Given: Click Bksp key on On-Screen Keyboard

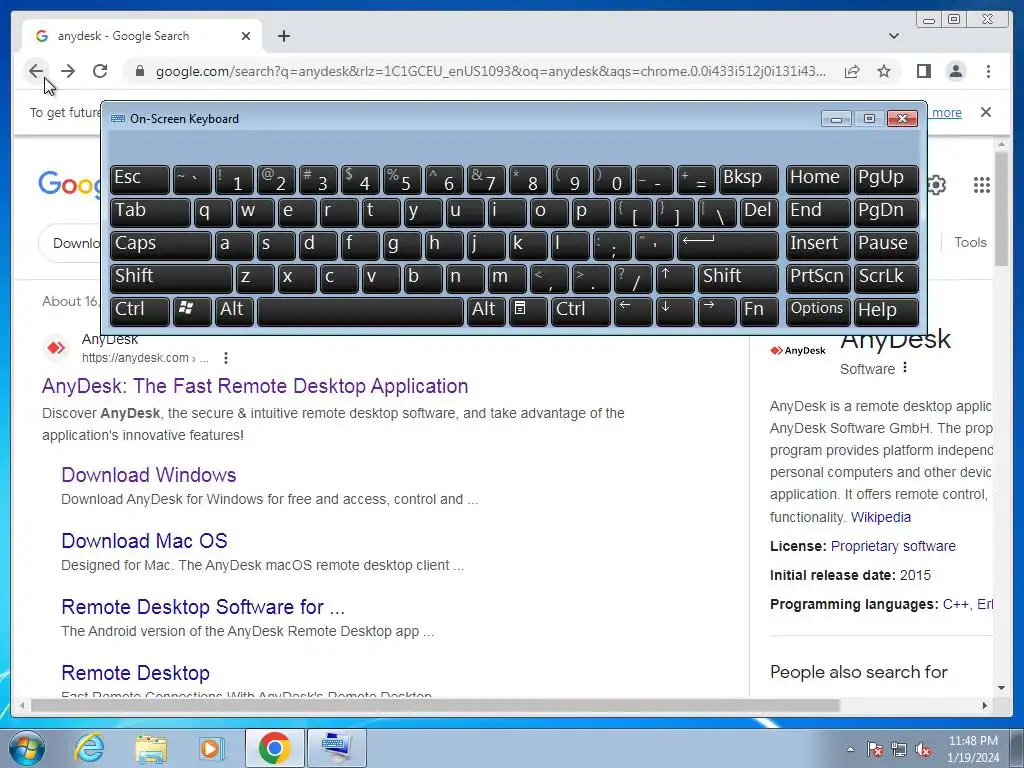Looking at the screenshot, I should point(748,179).
